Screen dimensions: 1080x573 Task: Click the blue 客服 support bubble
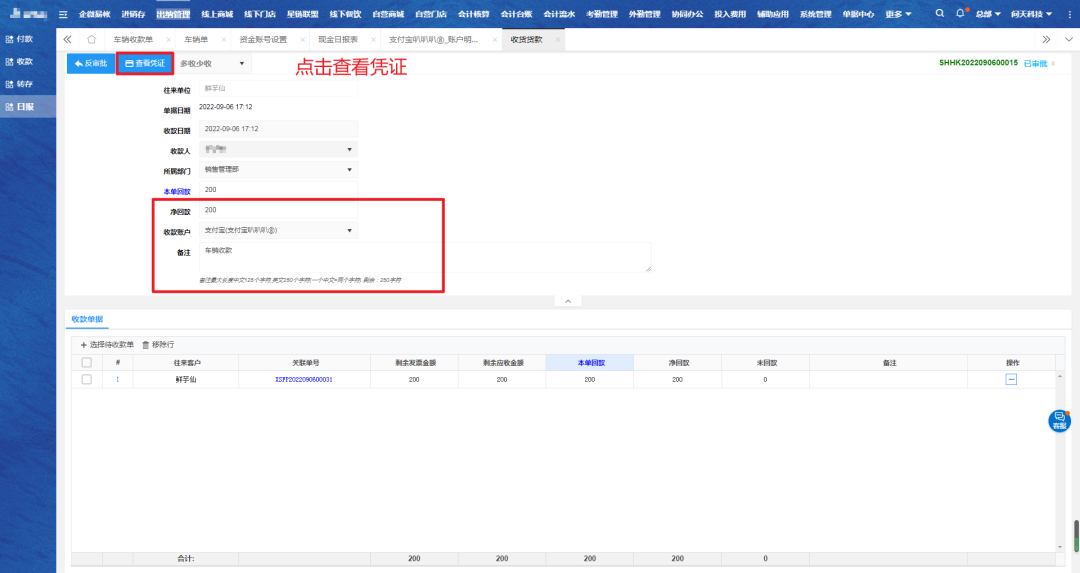[1059, 421]
